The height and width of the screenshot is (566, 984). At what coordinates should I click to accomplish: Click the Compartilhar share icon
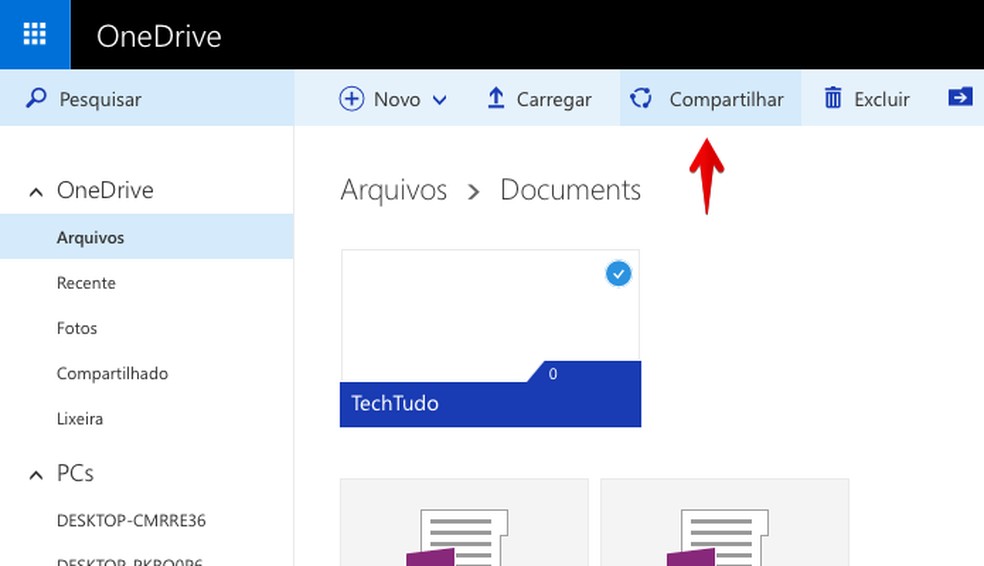(641, 98)
